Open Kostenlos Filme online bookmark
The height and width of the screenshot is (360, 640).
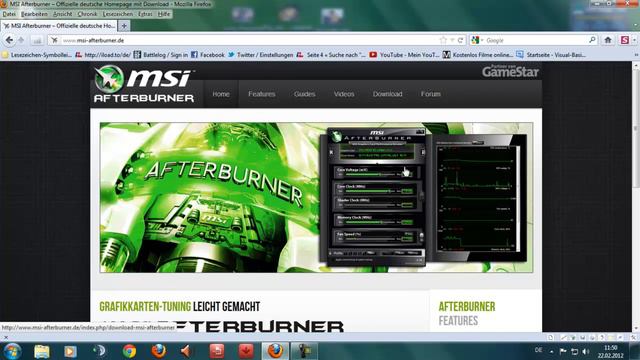tap(478, 55)
